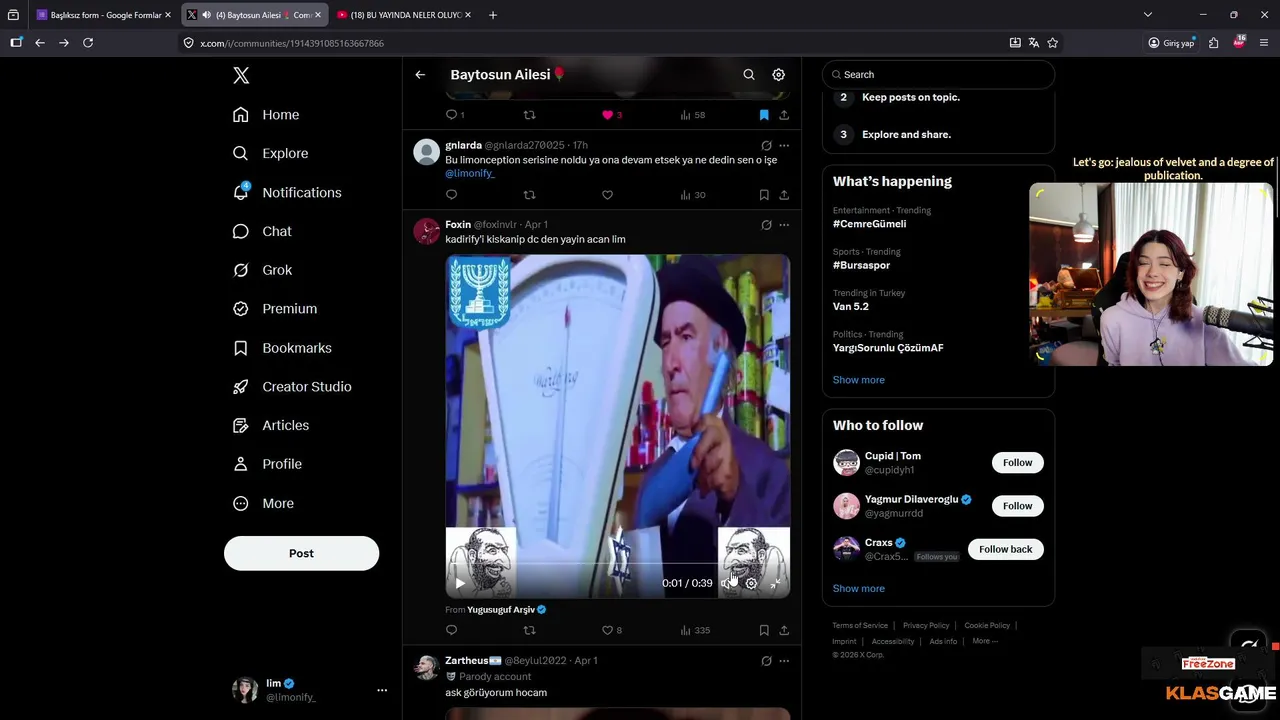The height and width of the screenshot is (720, 1280).
Task: Open Van 5.2 trending topic
Action: click(x=851, y=306)
